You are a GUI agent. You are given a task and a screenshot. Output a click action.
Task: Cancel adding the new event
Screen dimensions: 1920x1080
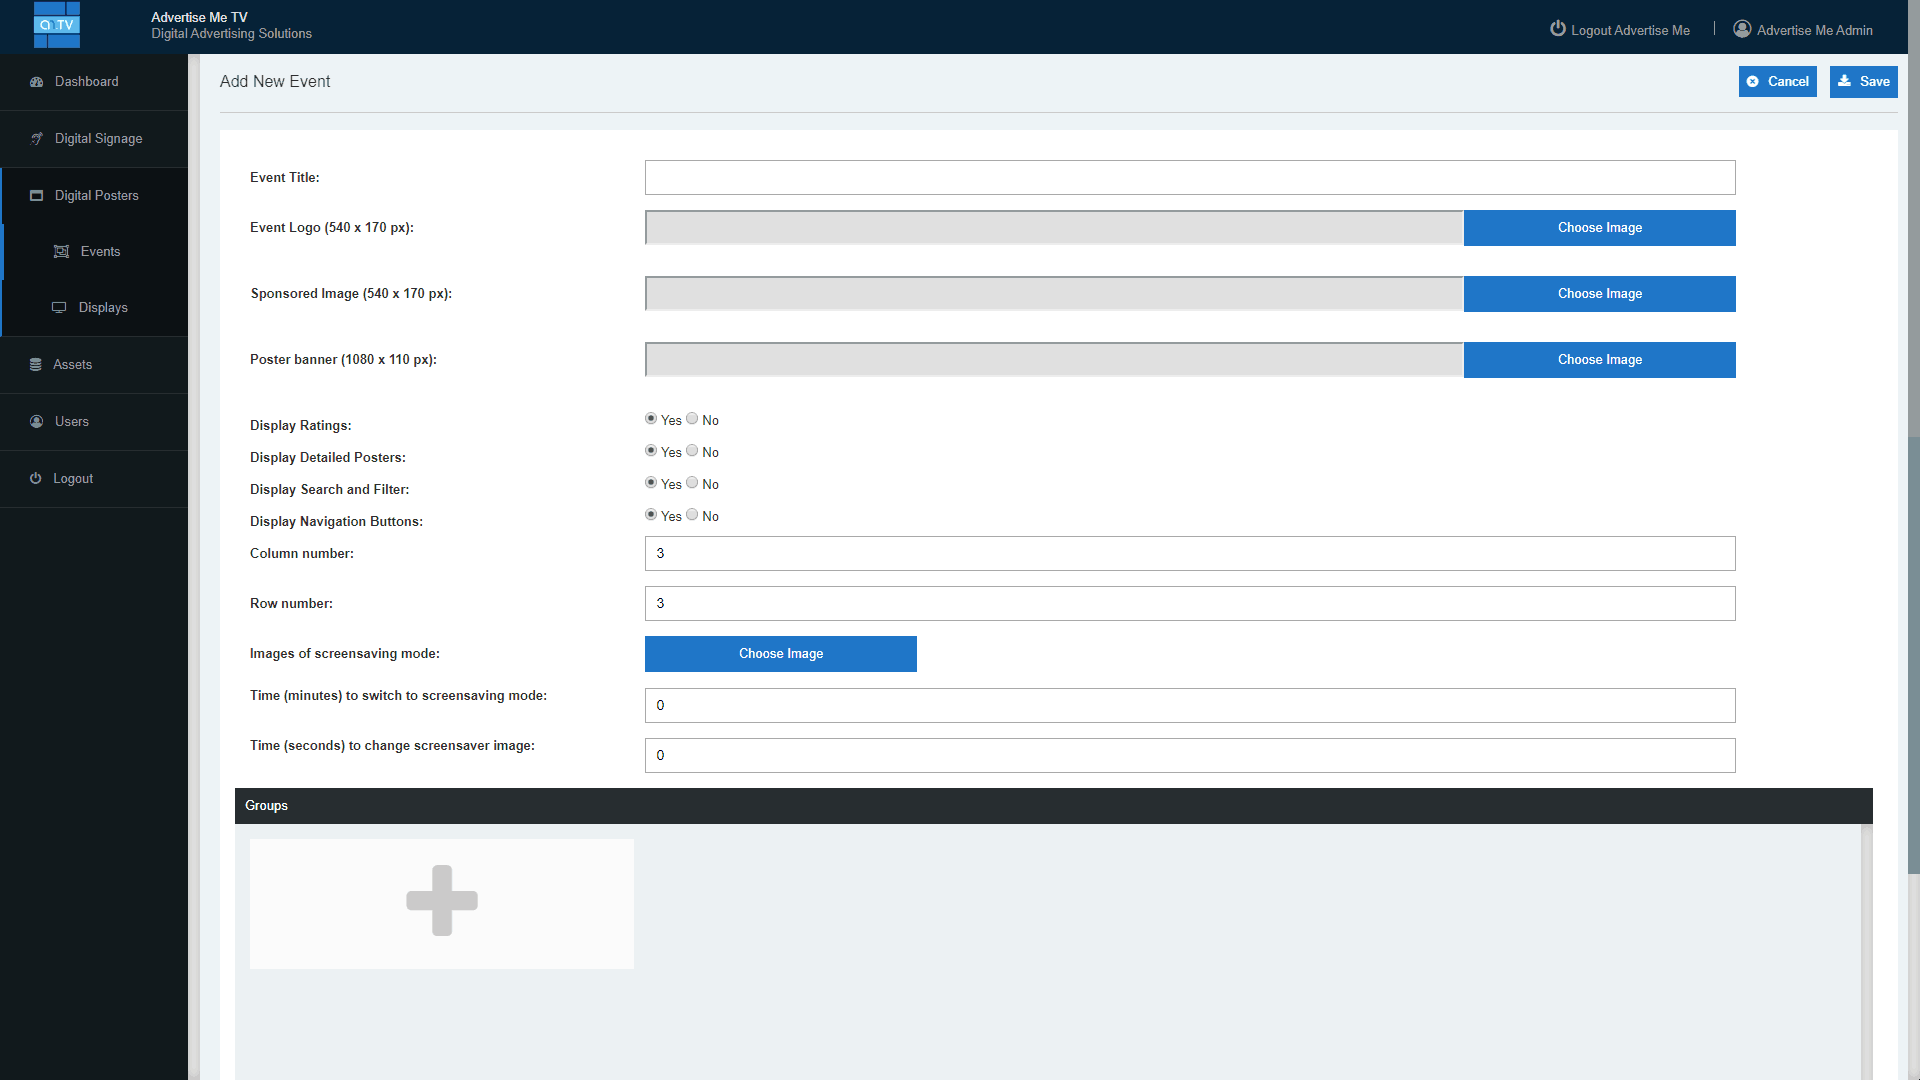(x=1777, y=82)
